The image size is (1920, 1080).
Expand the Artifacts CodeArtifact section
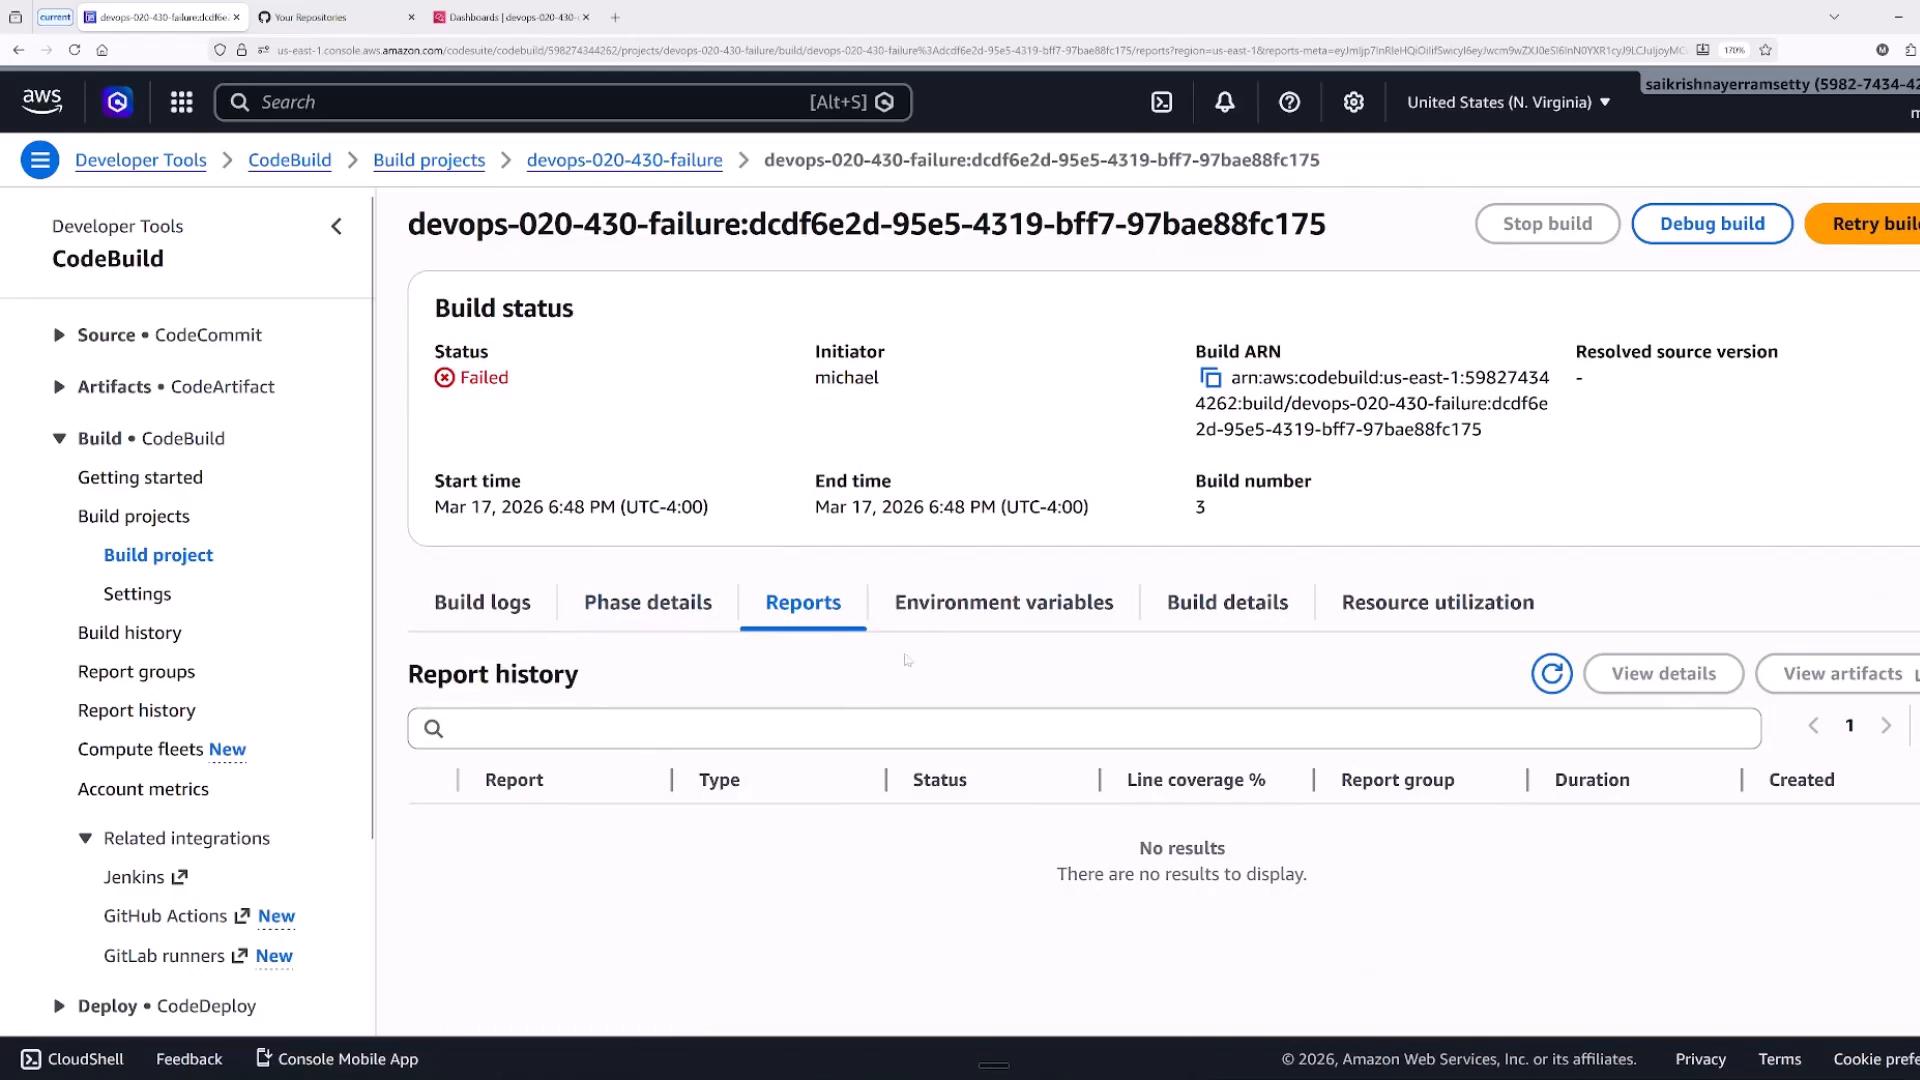pos(59,387)
